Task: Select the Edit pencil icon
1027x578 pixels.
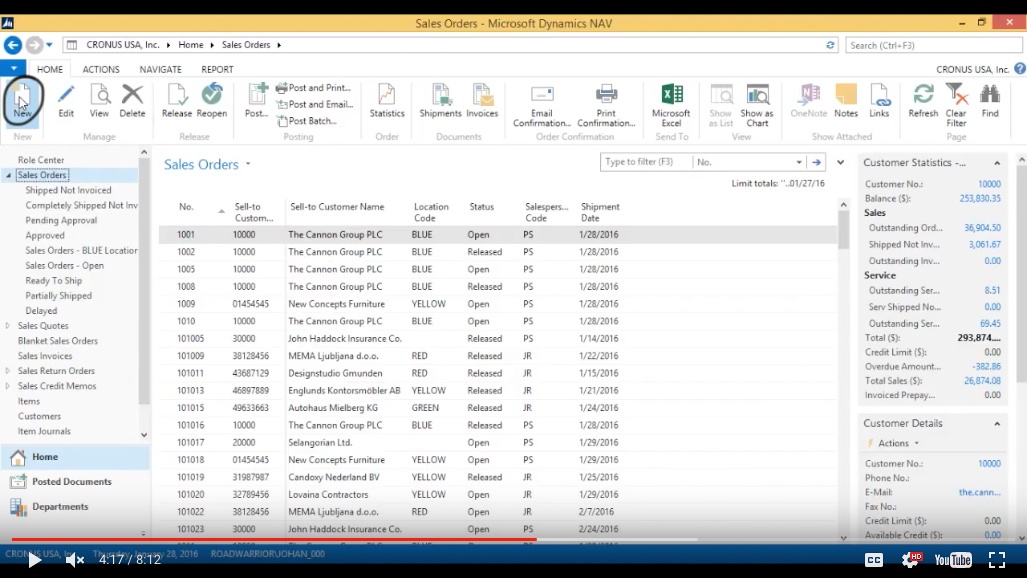Action: click(65, 95)
